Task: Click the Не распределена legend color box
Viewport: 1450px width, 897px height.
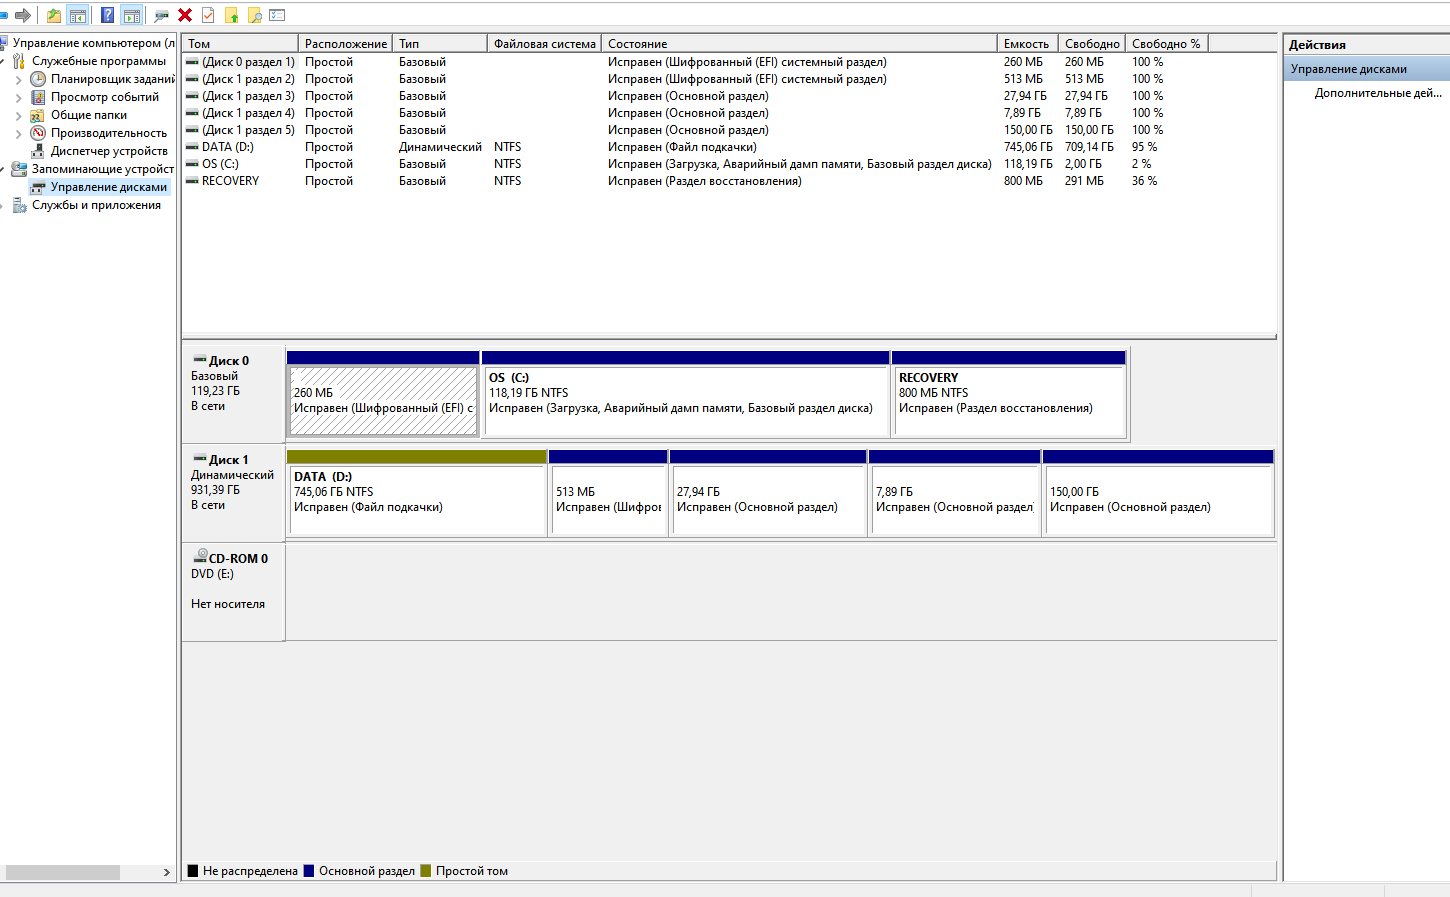Action: [193, 871]
